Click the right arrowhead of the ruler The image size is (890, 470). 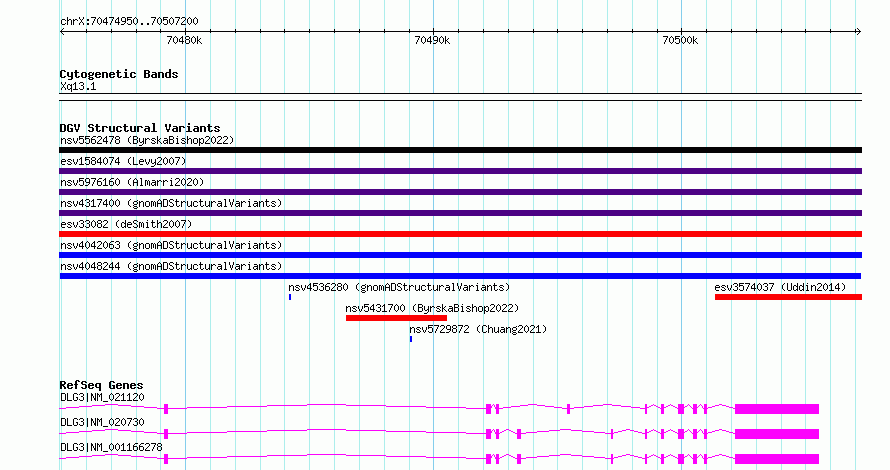click(858, 32)
